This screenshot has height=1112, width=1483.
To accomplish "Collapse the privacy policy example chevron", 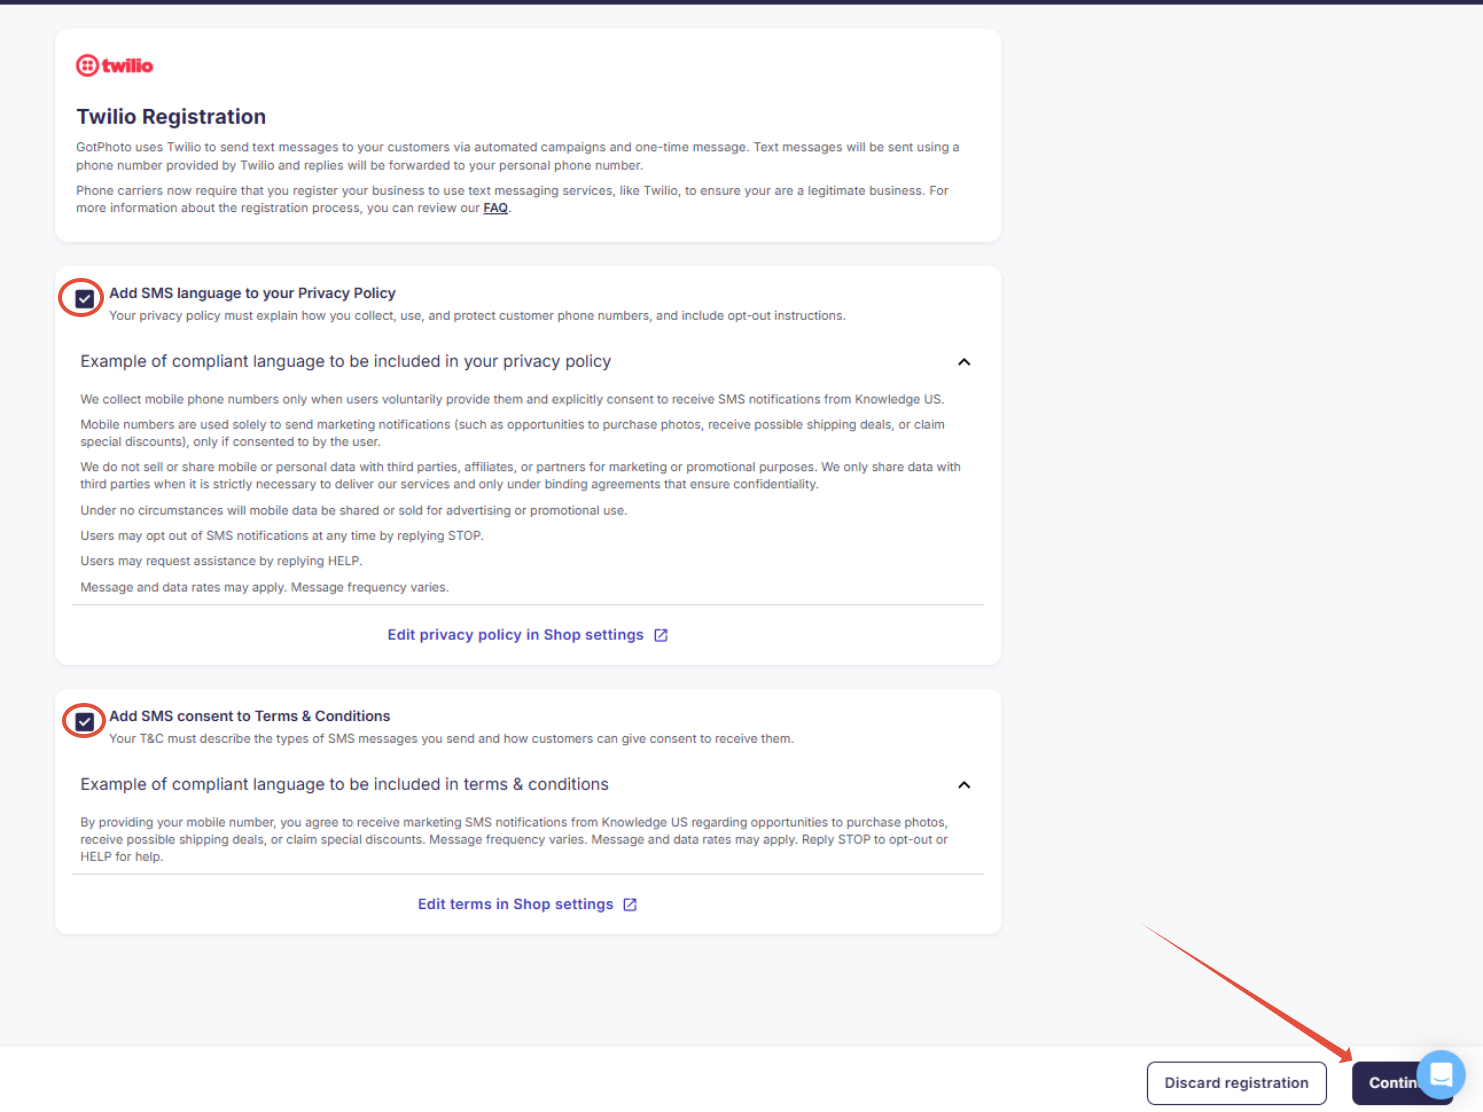I will pyautogui.click(x=964, y=362).
